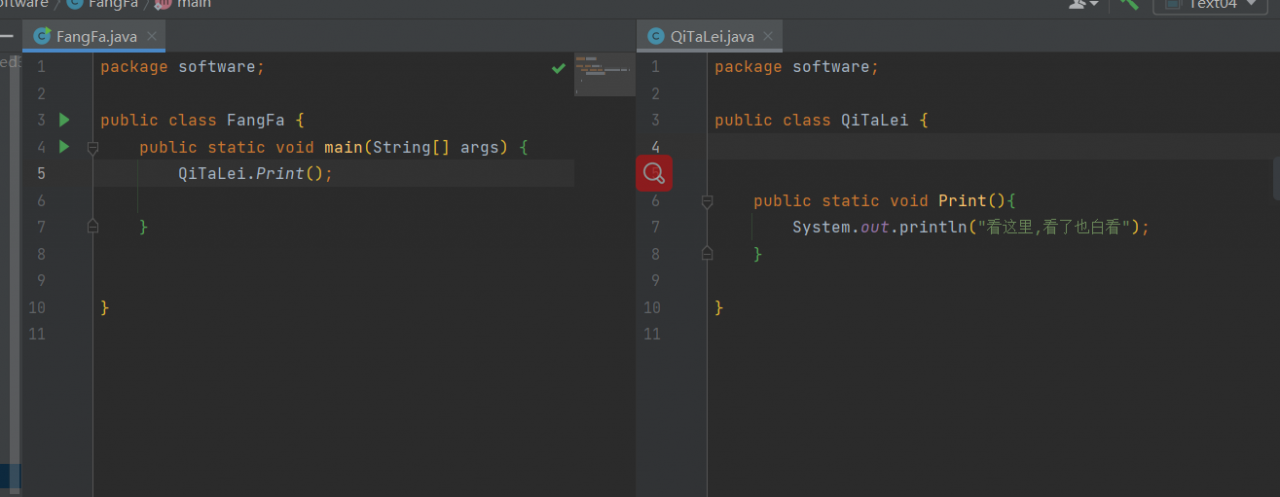This screenshot has height=497, width=1280.
Task: Open the green checkmark inspections widget in FangFa.java
Action: 559,68
